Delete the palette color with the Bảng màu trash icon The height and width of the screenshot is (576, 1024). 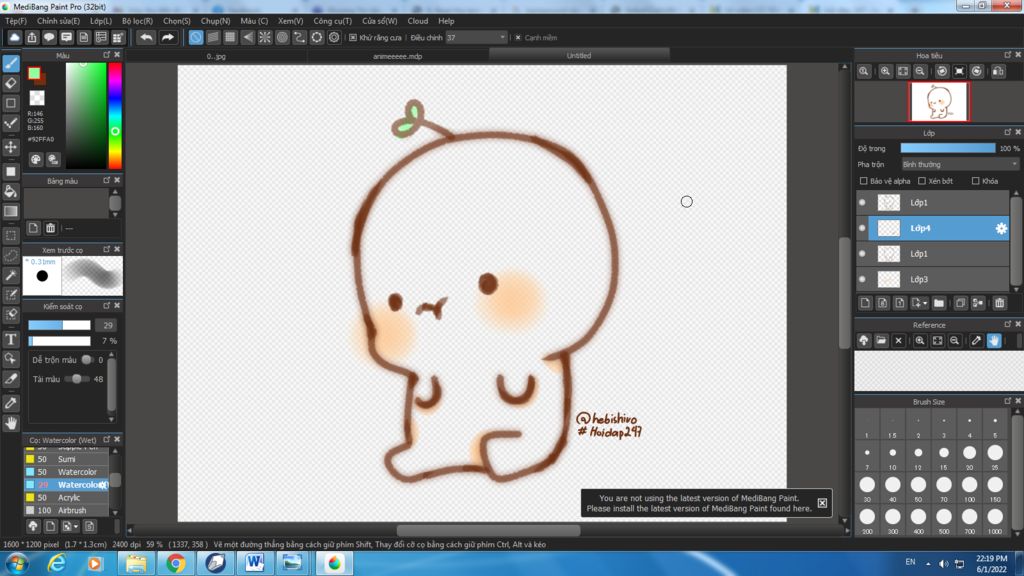click(x=50, y=228)
